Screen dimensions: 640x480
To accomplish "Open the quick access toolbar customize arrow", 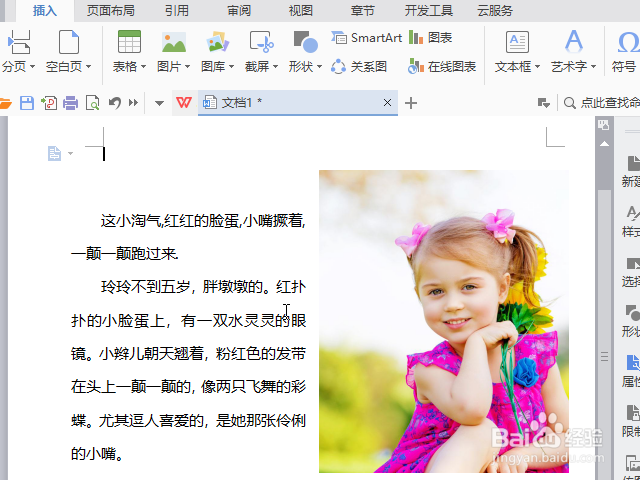I will tap(159, 103).
